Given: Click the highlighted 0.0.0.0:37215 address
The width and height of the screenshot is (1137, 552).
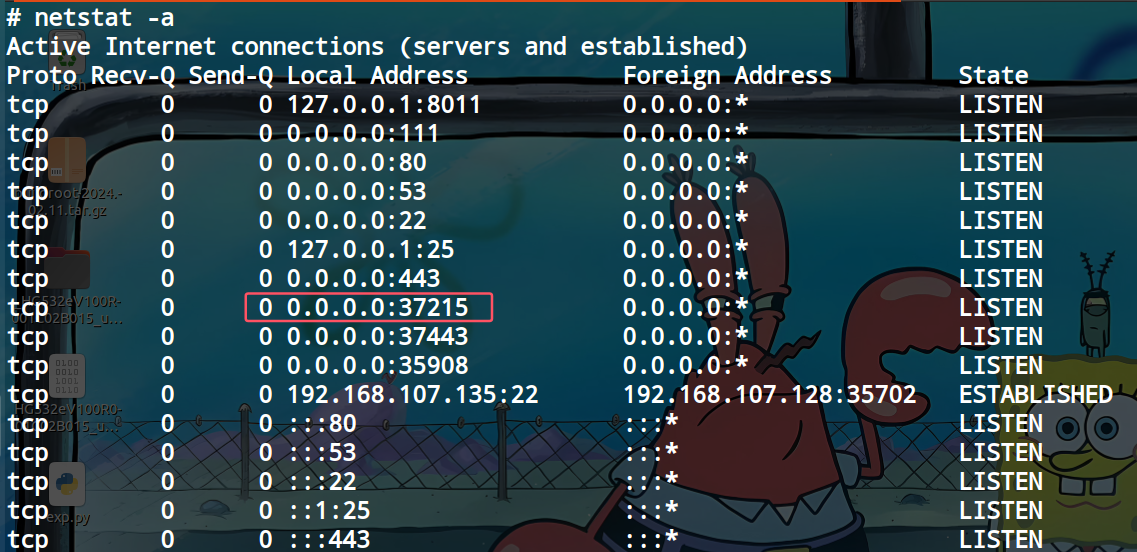Looking at the screenshot, I should [378, 308].
